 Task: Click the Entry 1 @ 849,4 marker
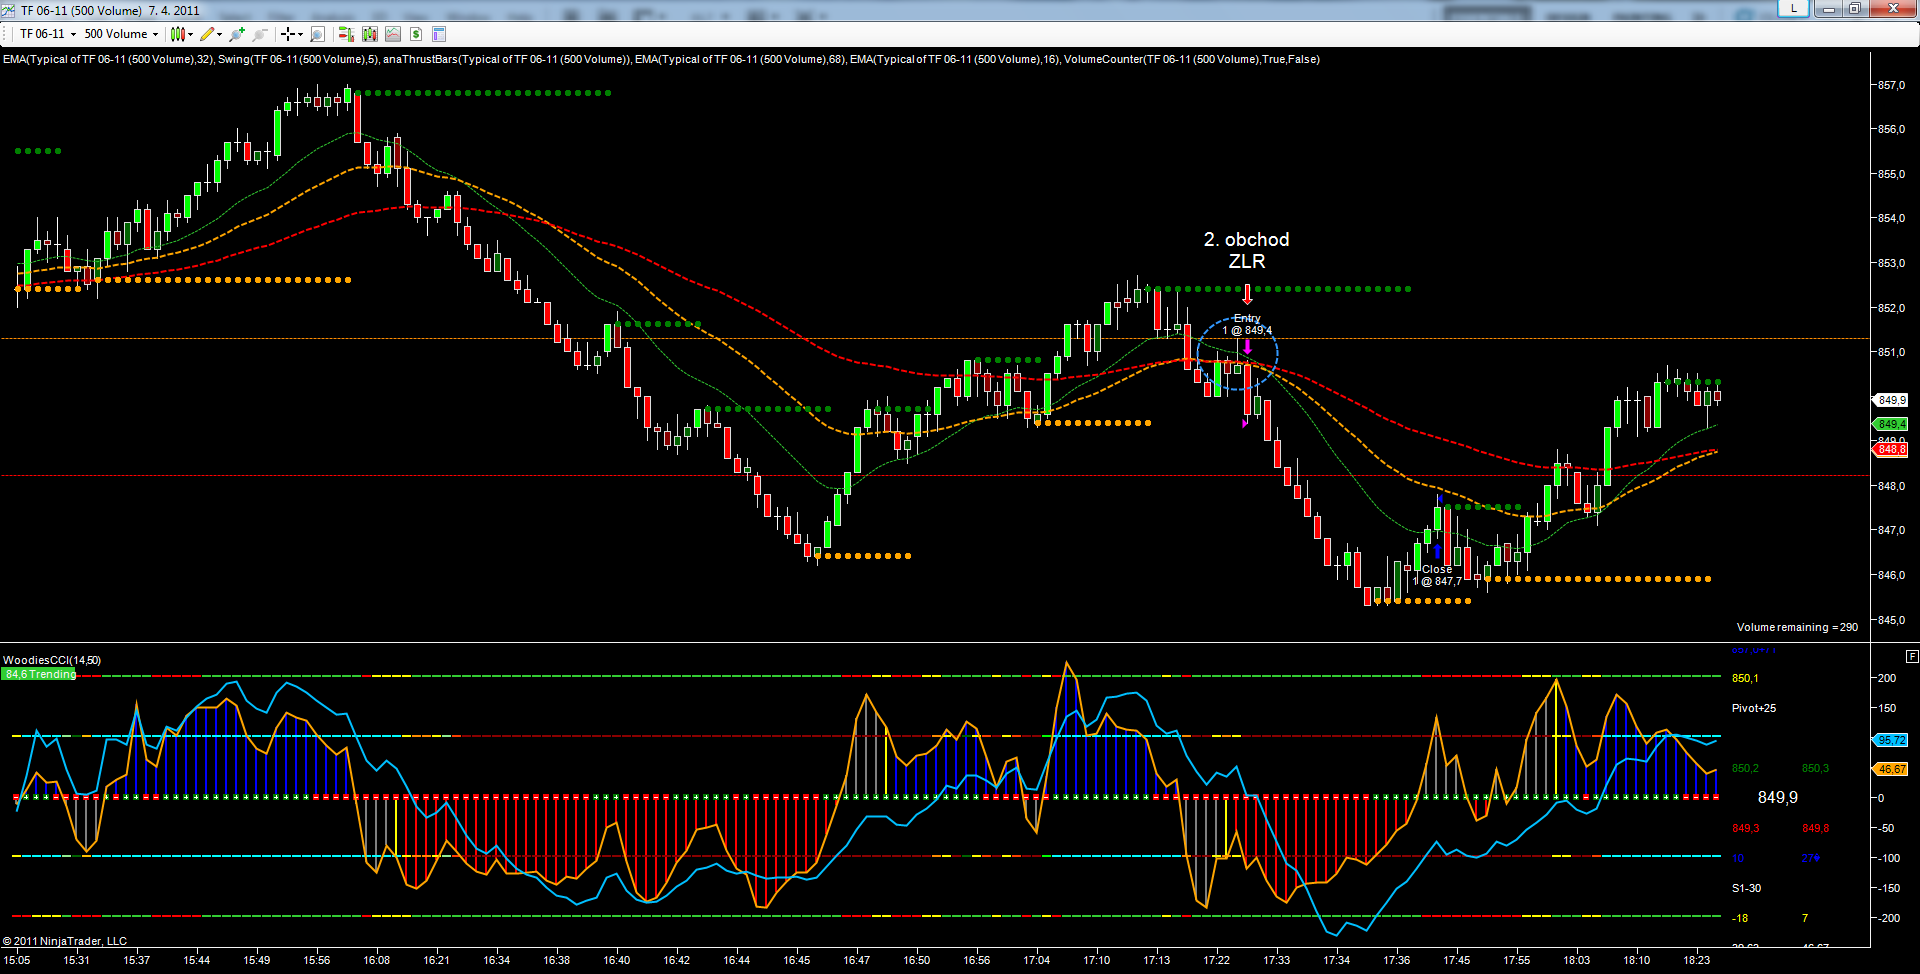pyautogui.click(x=1247, y=324)
